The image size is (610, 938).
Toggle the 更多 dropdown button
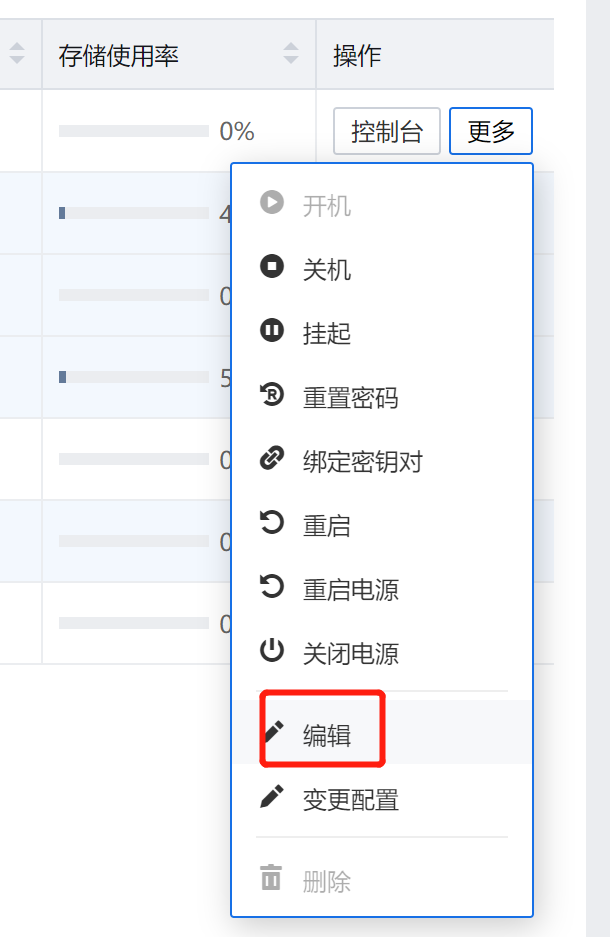491,131
